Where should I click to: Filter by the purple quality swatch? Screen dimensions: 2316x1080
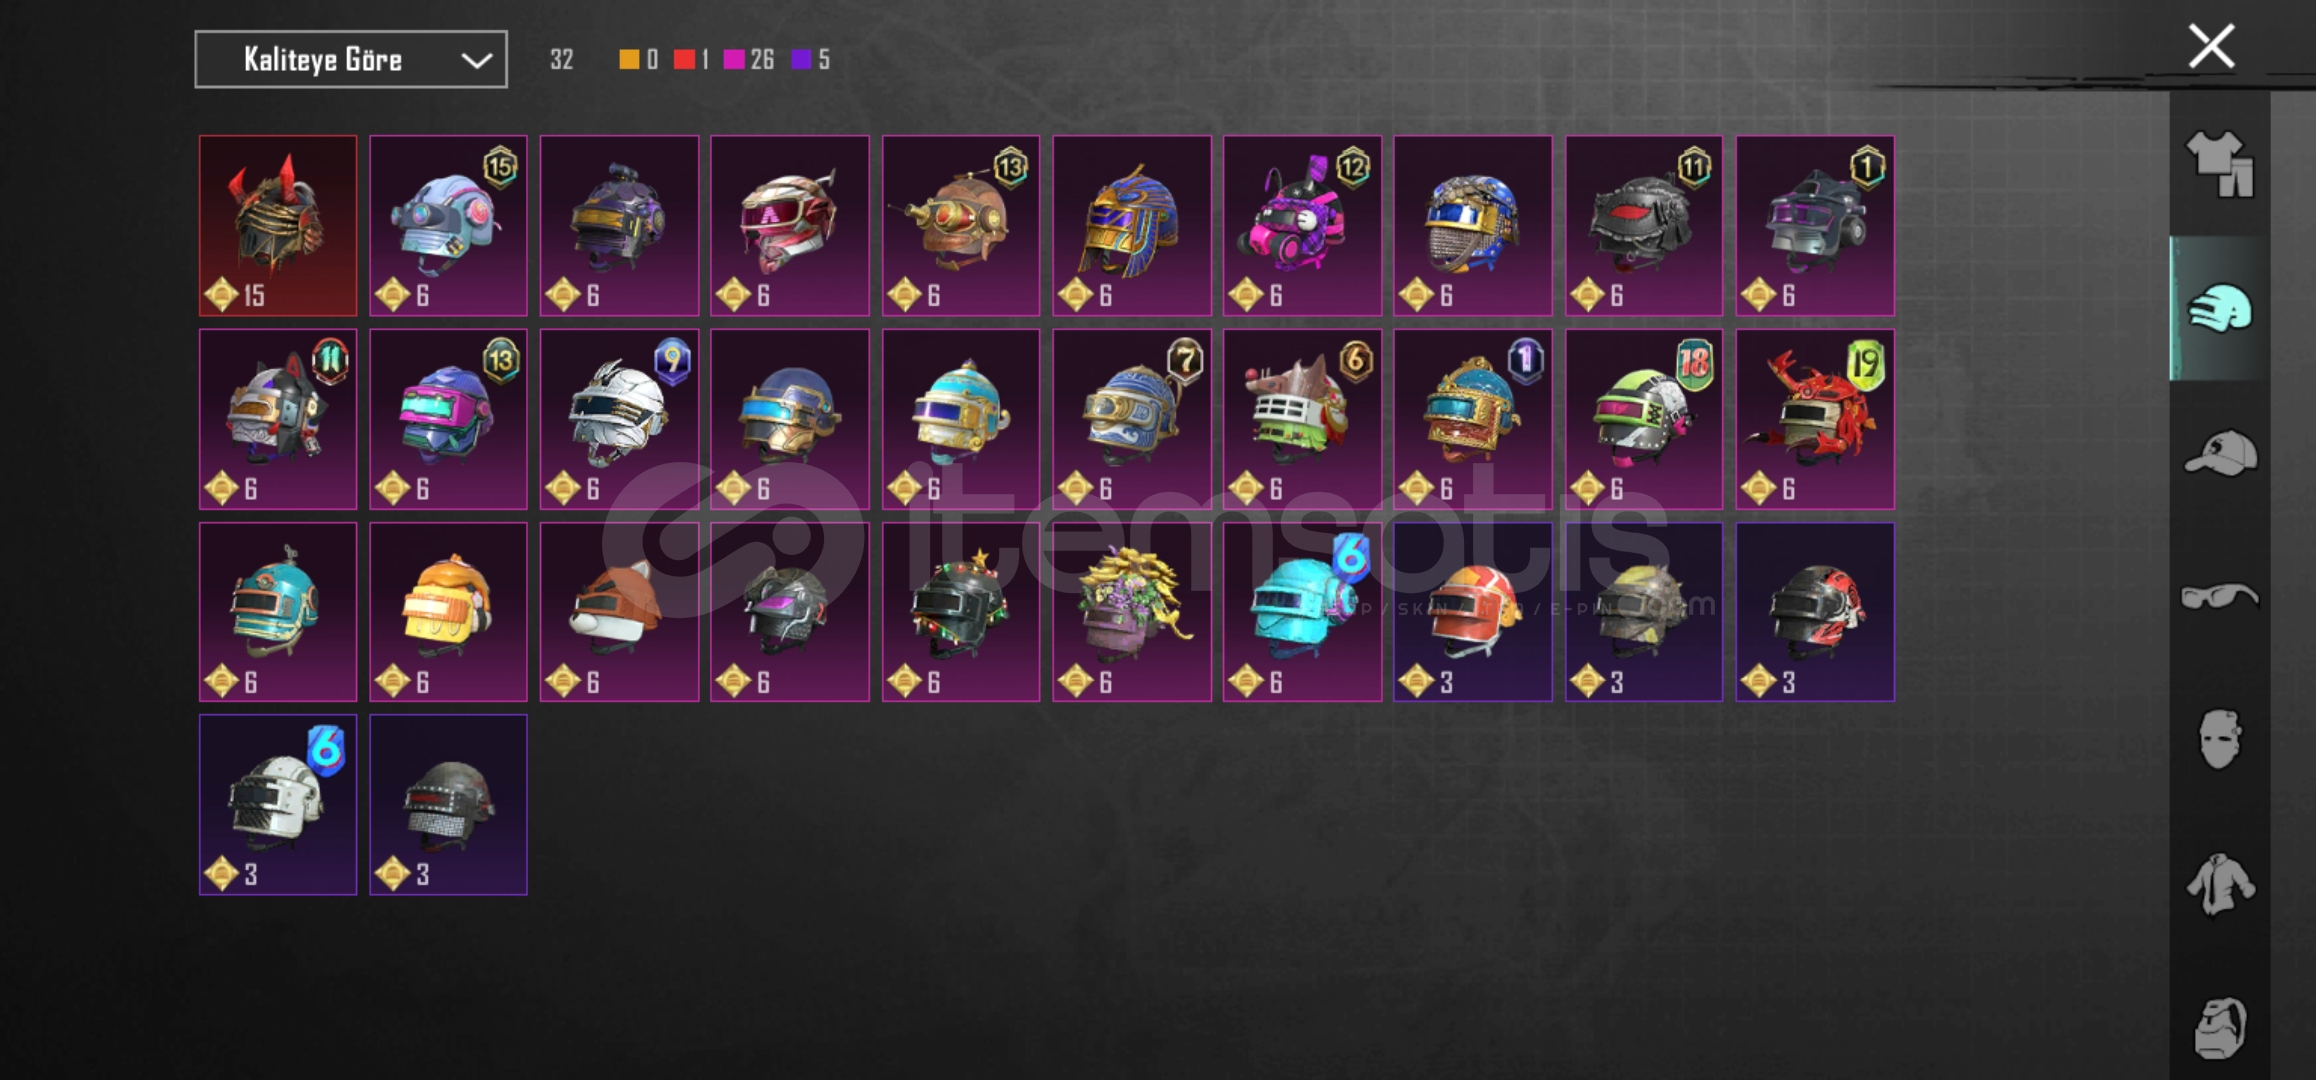(x=801, y=60)
